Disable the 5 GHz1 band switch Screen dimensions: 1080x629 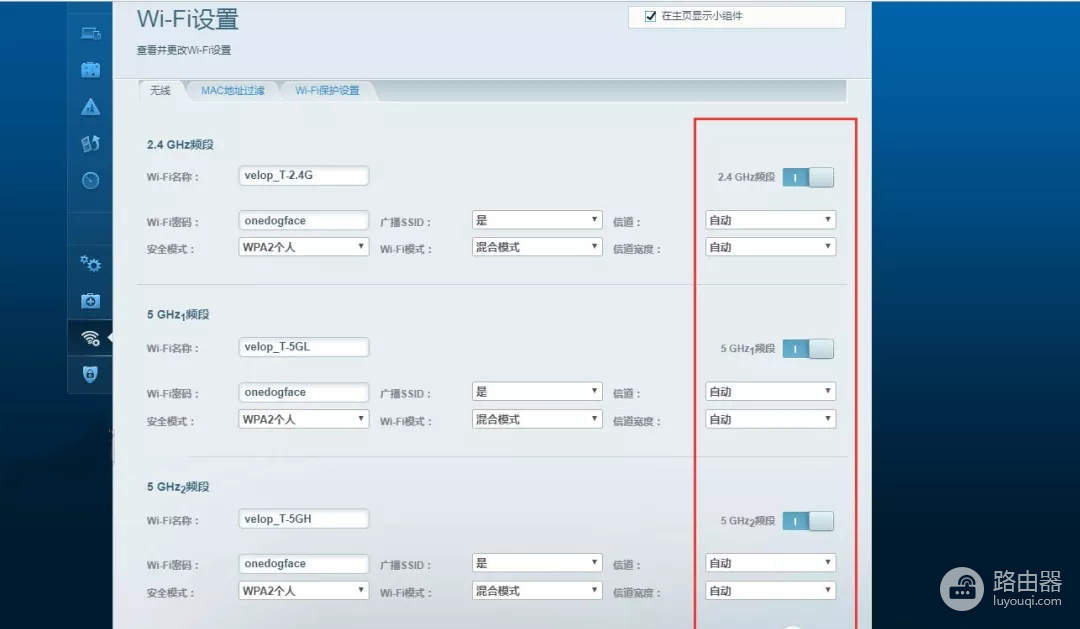pyautogui.click(x=807, y=349)
